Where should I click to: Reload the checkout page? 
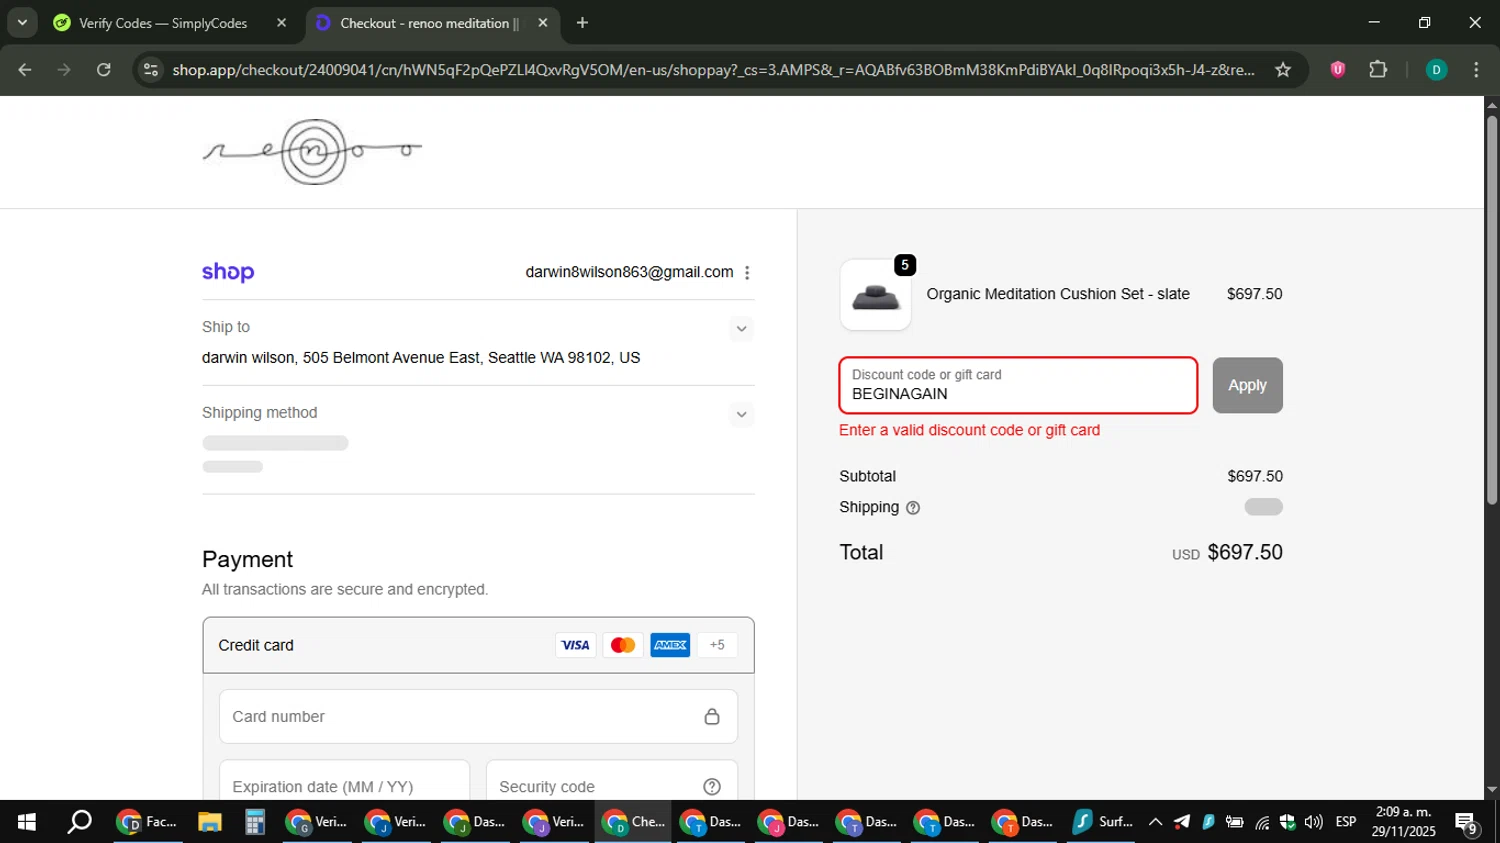click(104, 70)
